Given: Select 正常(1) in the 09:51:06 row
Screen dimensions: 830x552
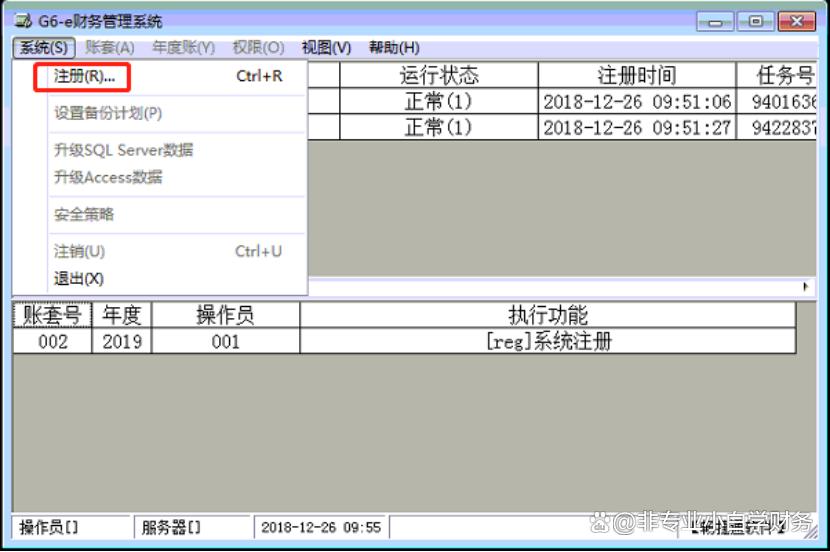Looking at the screenshot, I should click(439, 101).
